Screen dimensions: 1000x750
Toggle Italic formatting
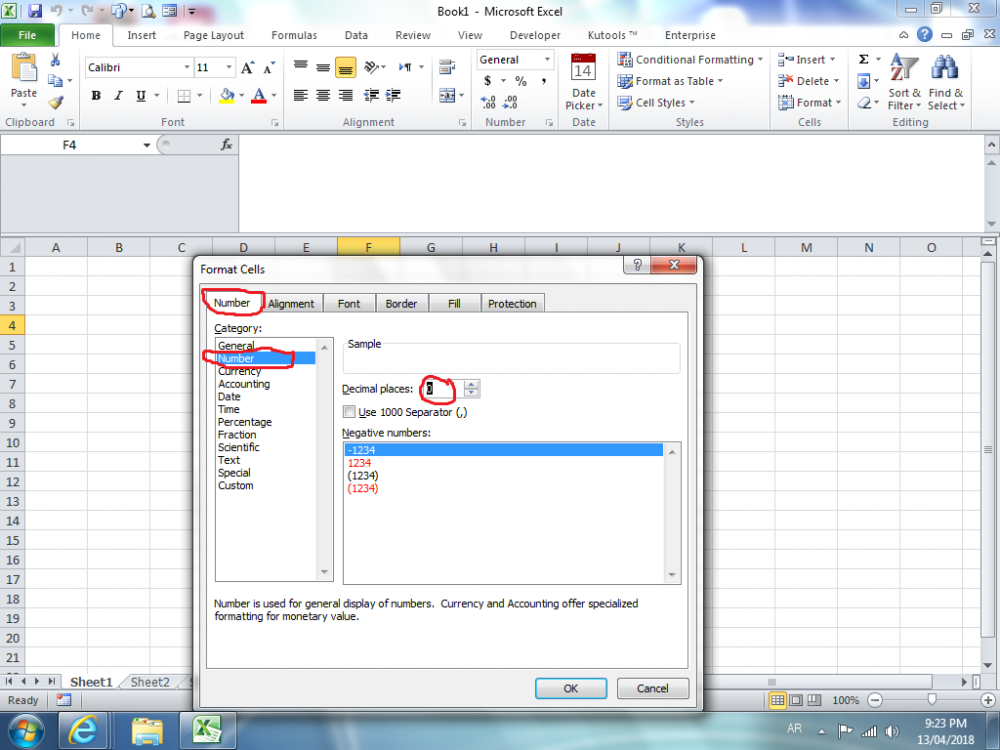118,96
